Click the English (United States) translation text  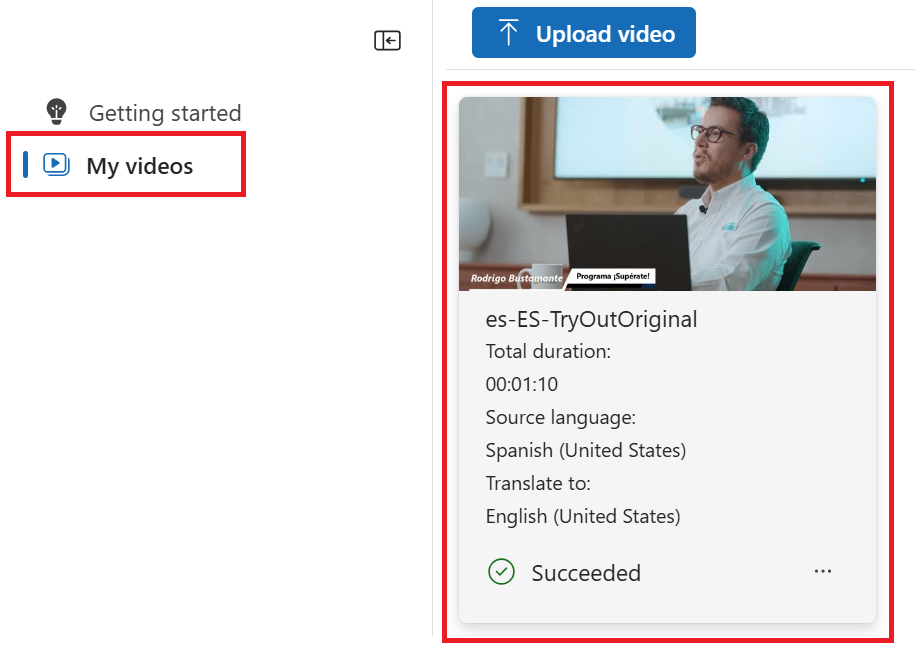coord(582,516)
